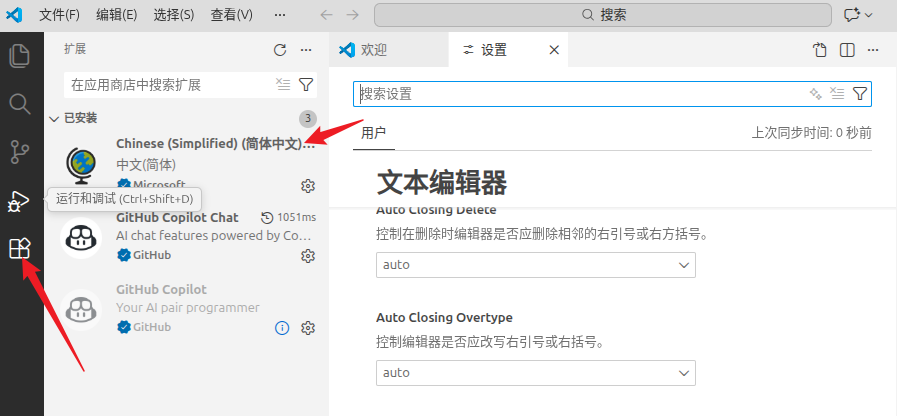The image size is (897, 416).
Task: Click the GitHub Copilot extension logo
Action: (x=81, y=310)
